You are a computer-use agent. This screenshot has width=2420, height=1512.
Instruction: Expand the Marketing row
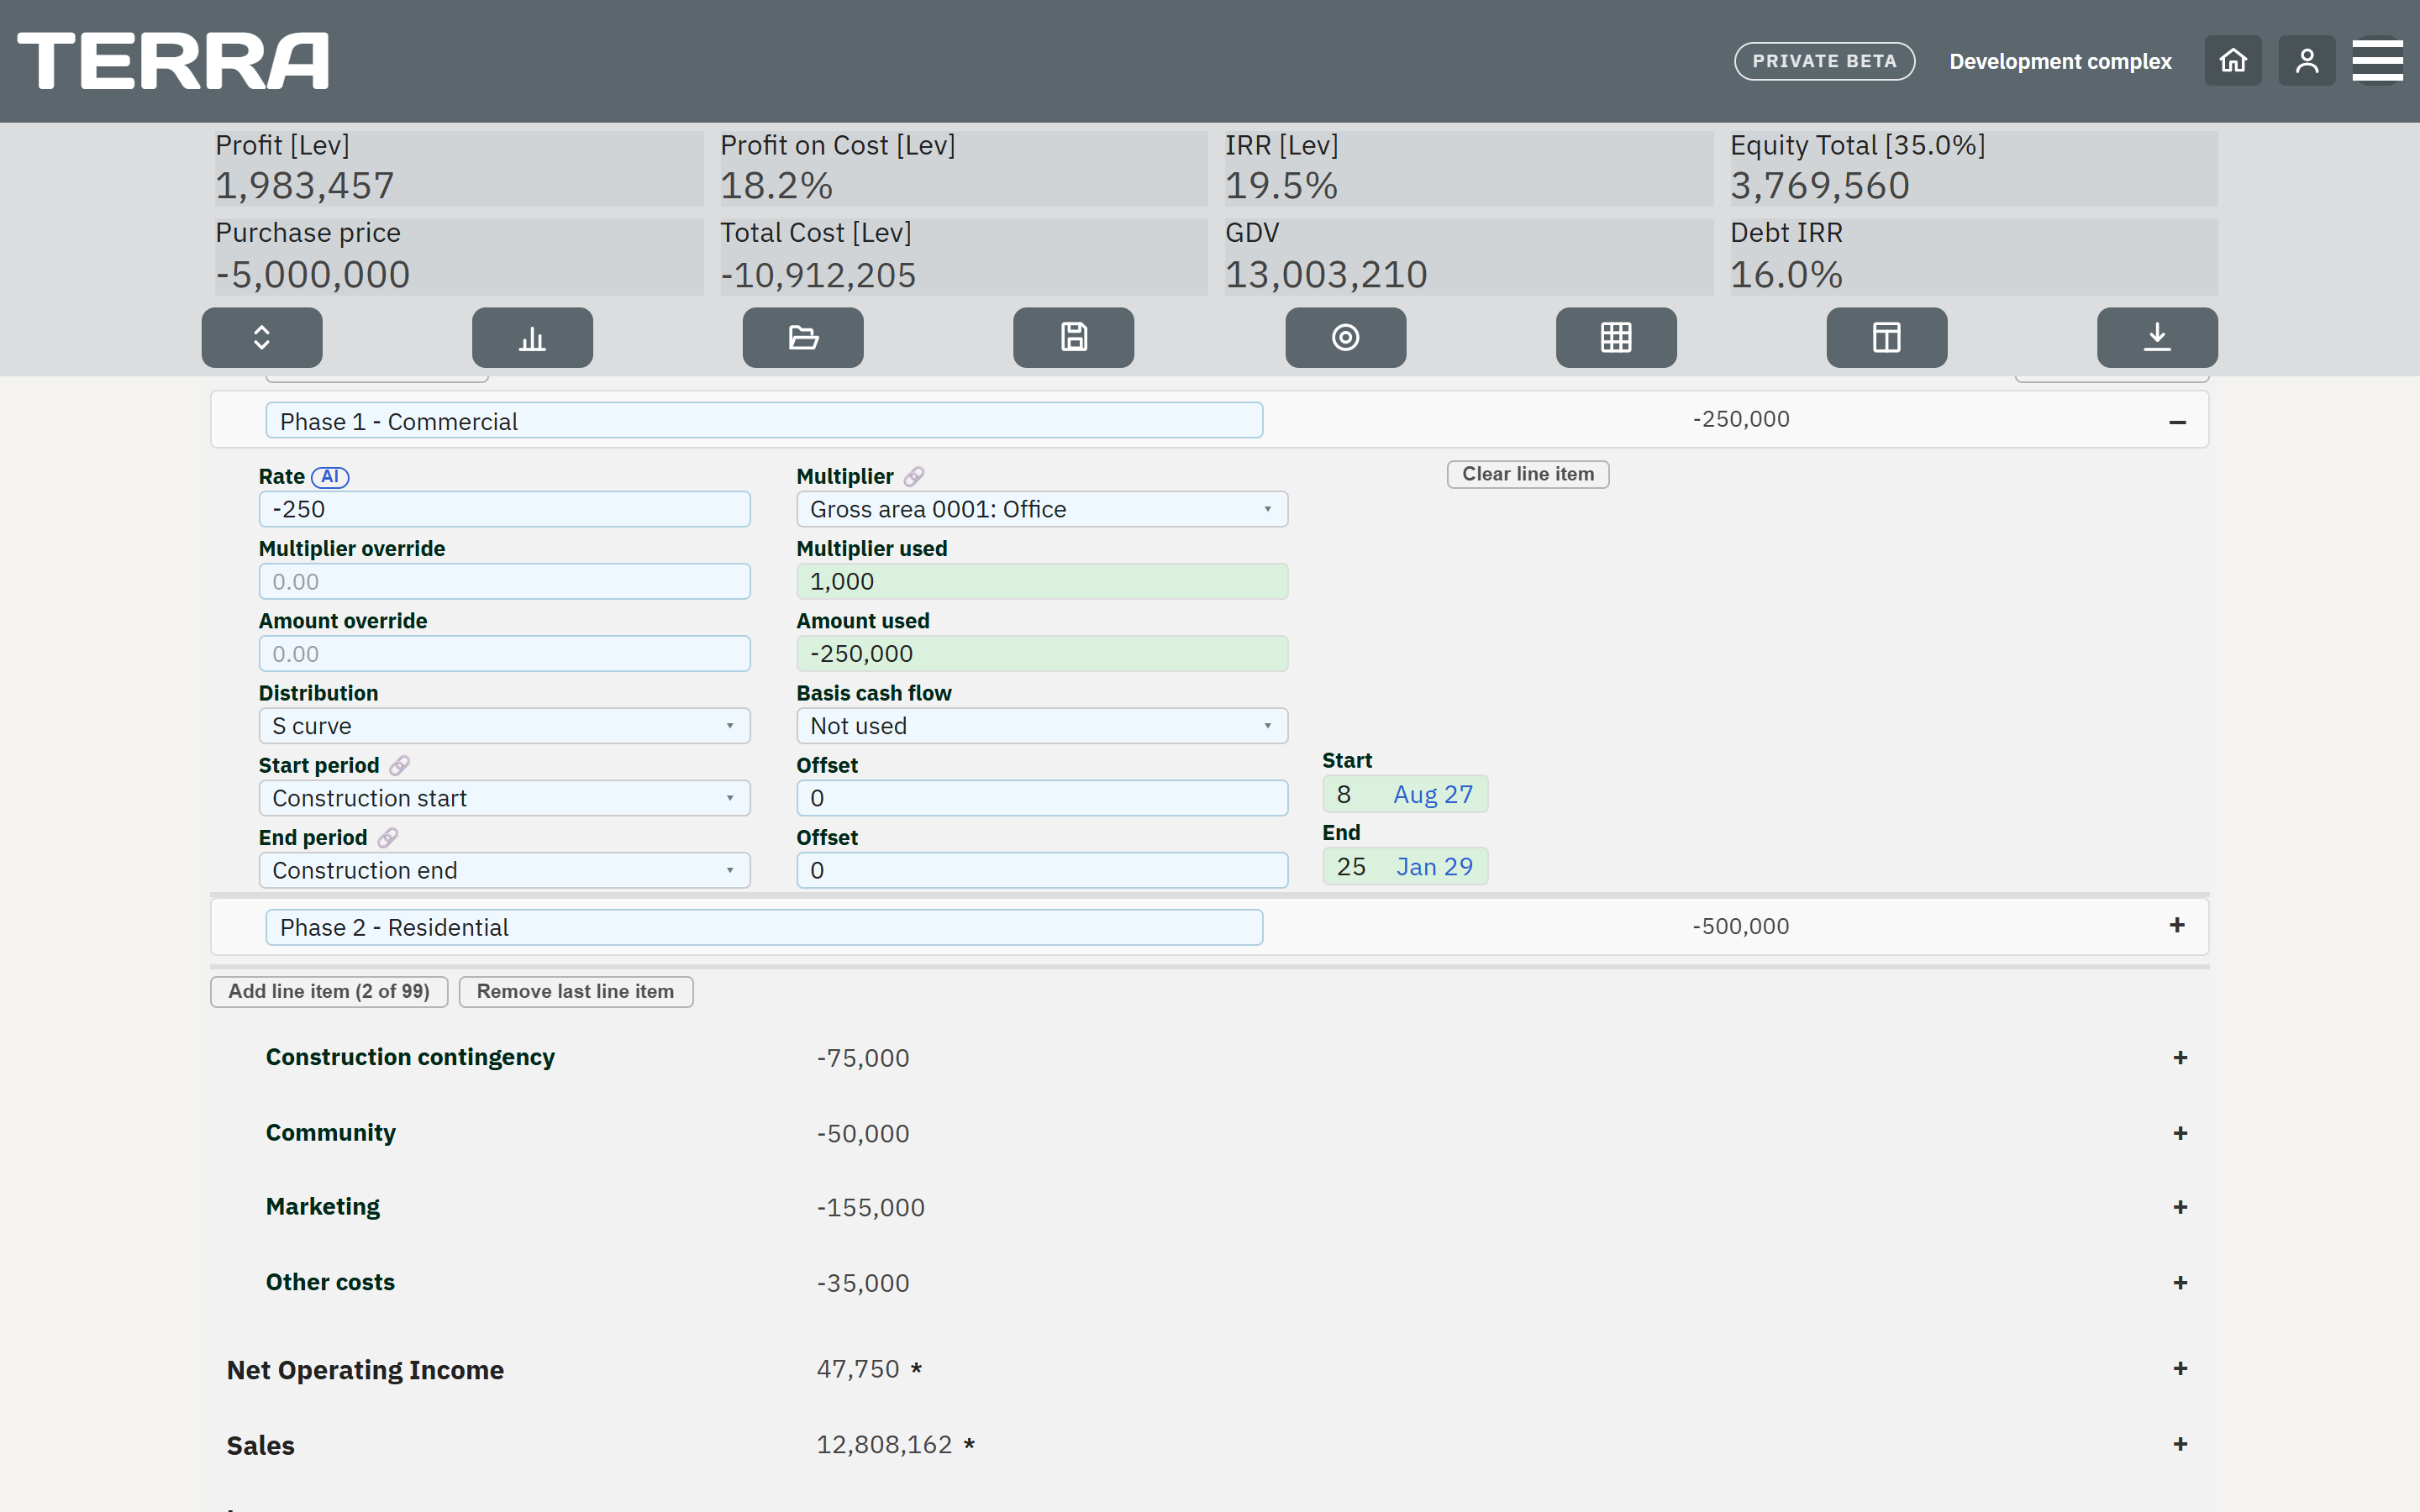2180,1207
